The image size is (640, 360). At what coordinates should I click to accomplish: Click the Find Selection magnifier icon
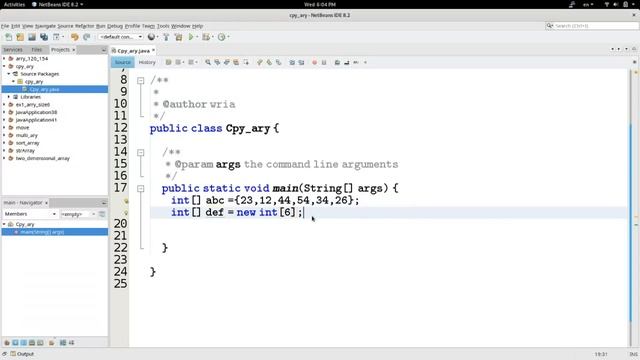pos(208,62)
